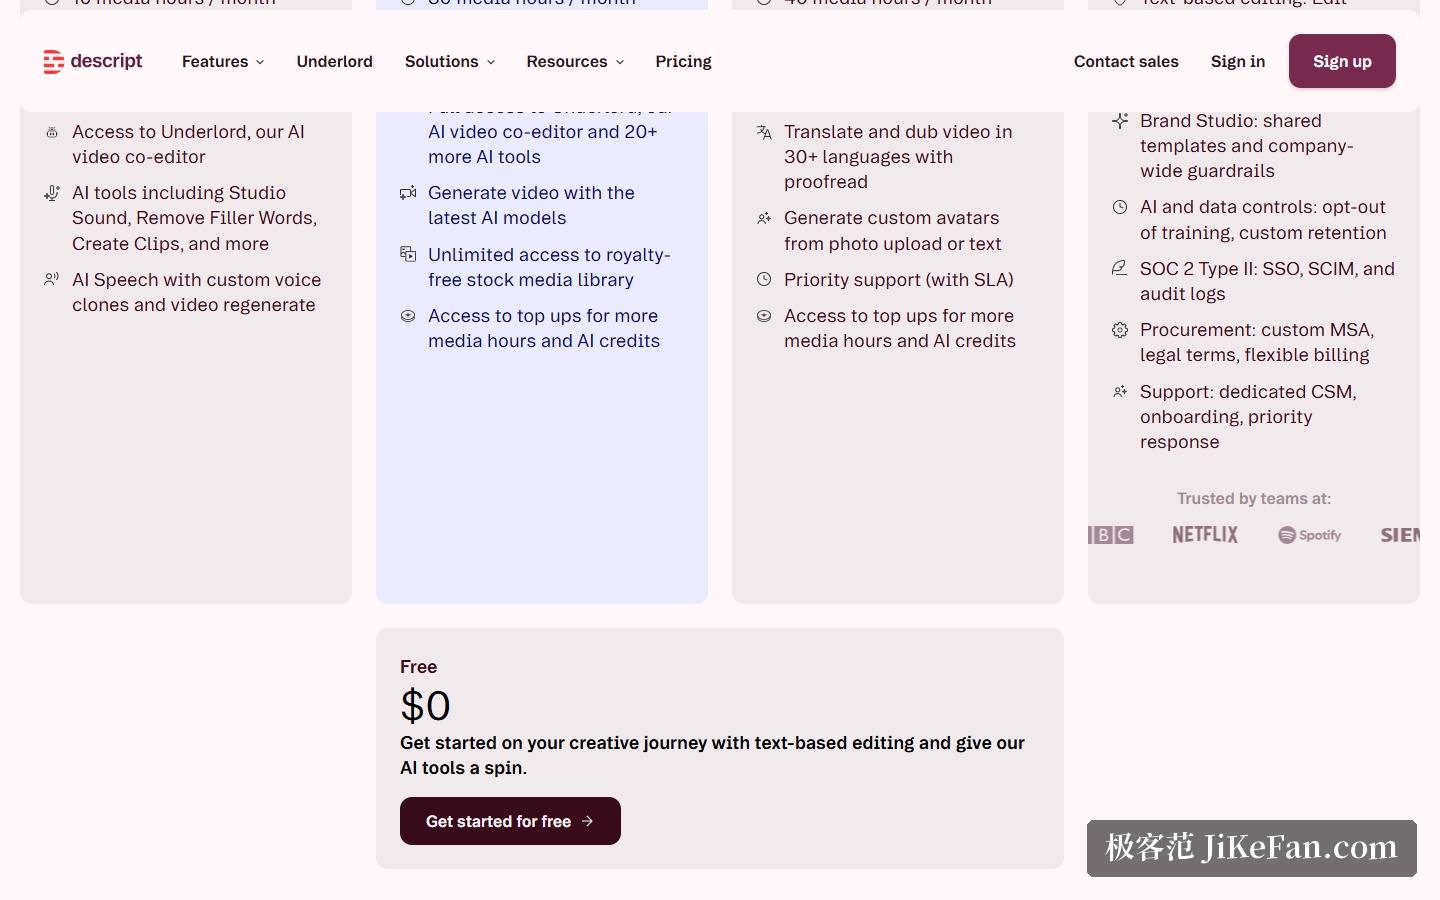Expand the Resources menu chevron

tap(620, 62)
